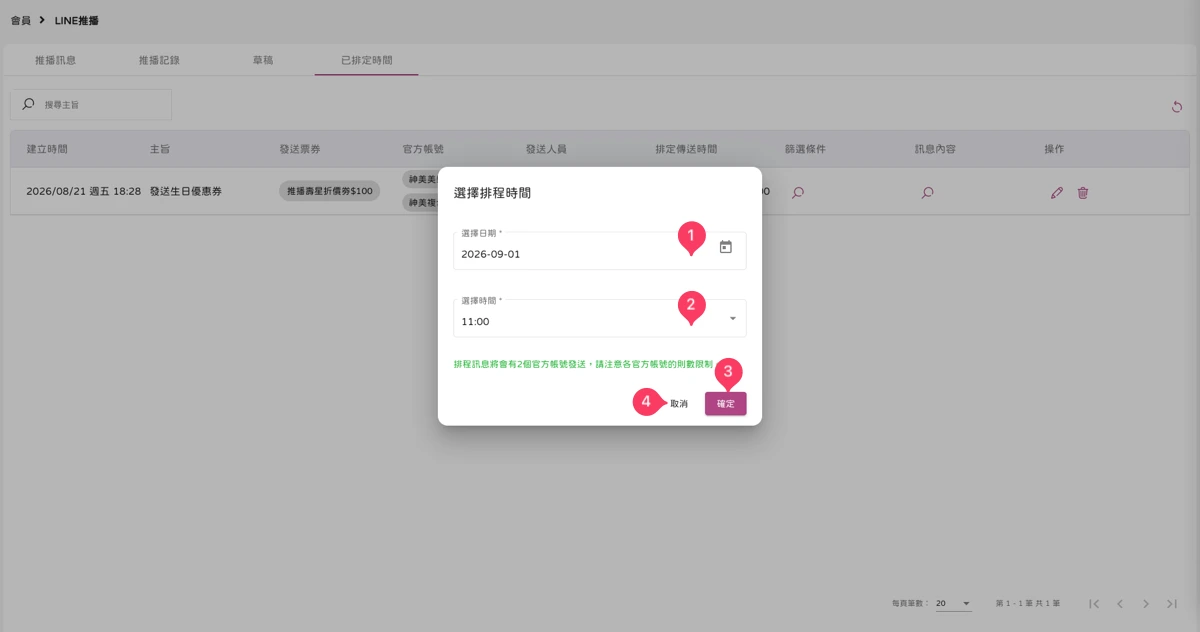
Task: Switch to the 推播訊息 tab
Action: point(55,60)
